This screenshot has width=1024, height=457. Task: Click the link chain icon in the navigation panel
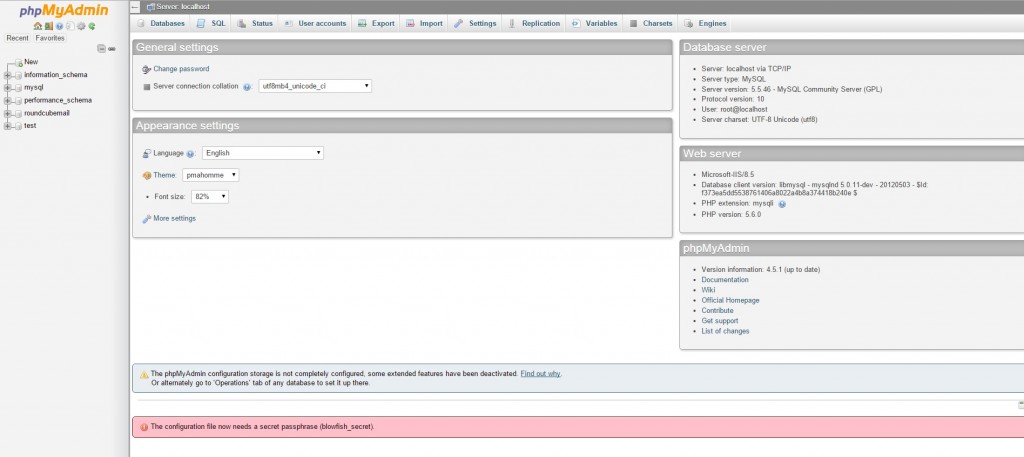click(x=113, y=48)
